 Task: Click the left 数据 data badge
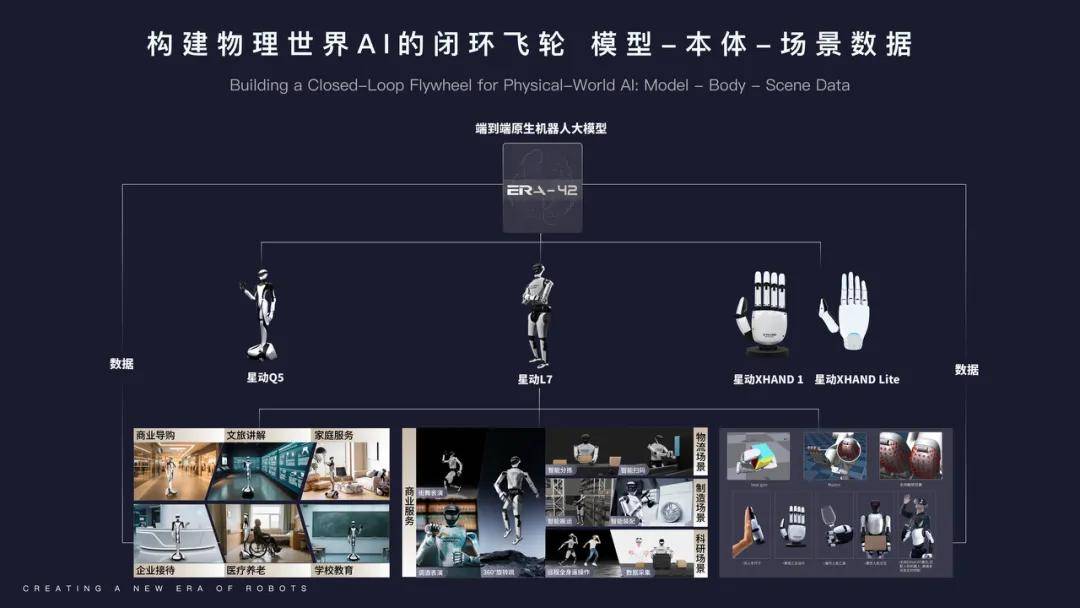[x=122, y=365]
